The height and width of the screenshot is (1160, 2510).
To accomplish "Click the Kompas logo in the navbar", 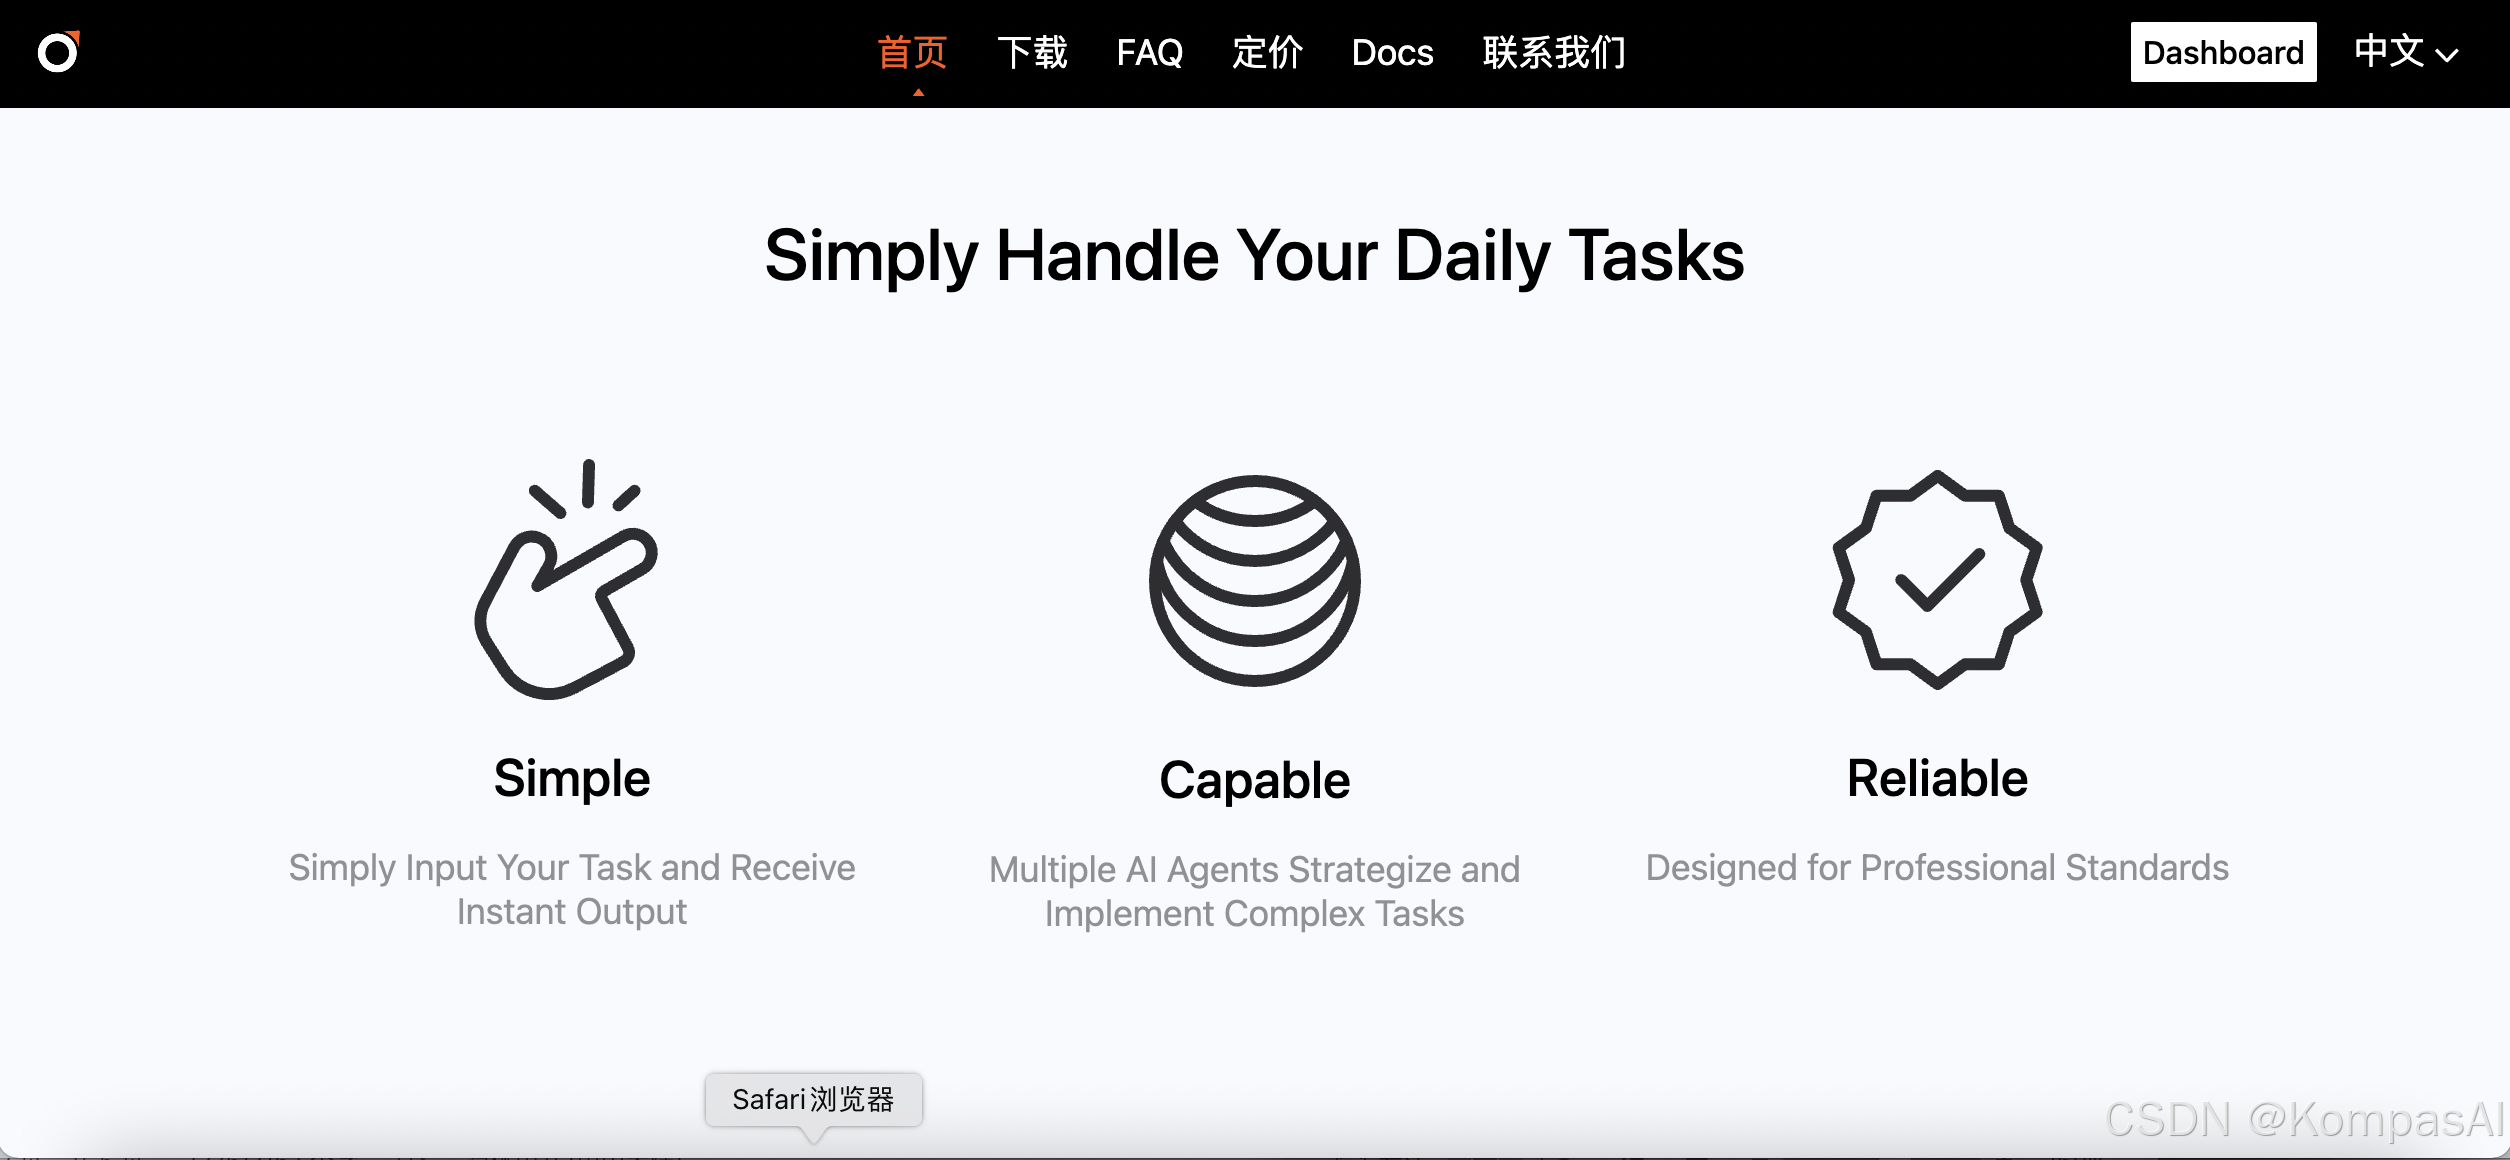I will pos(58,52).
